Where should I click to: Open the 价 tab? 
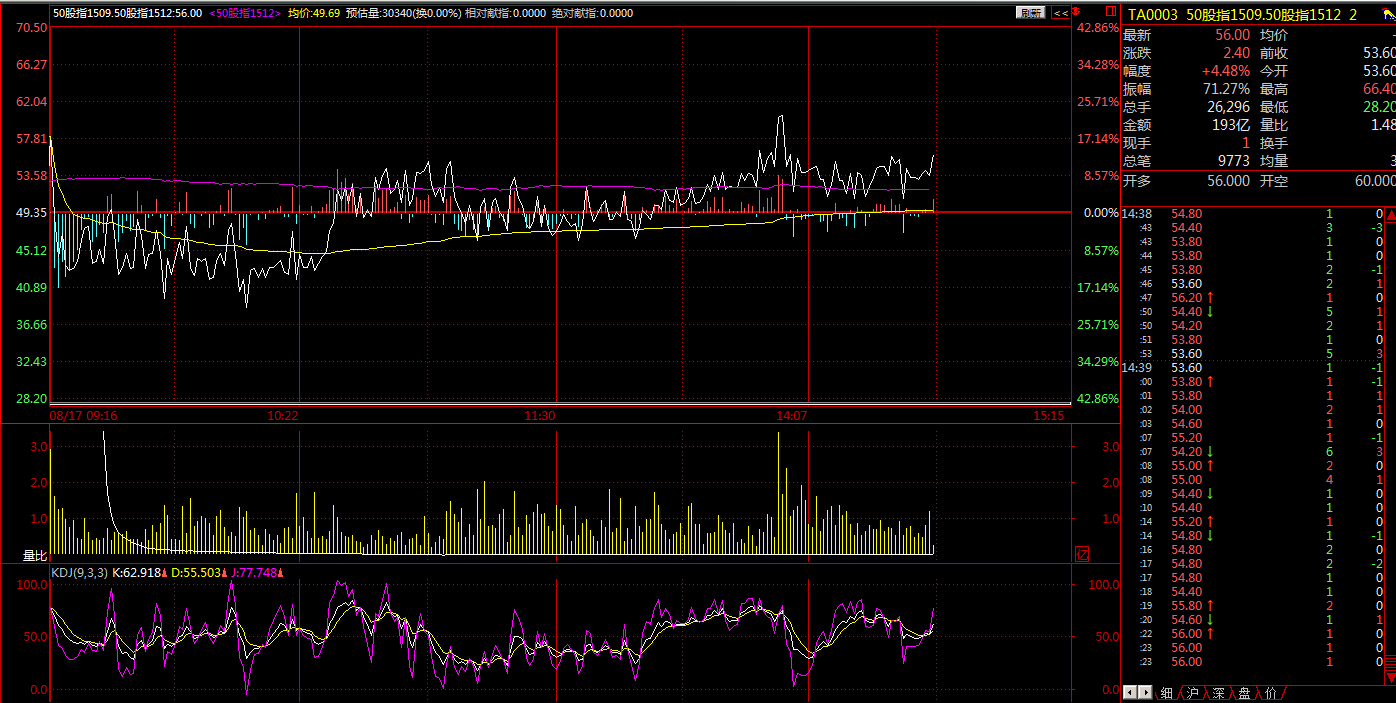pyautogui.click(x=1270, y=692)
